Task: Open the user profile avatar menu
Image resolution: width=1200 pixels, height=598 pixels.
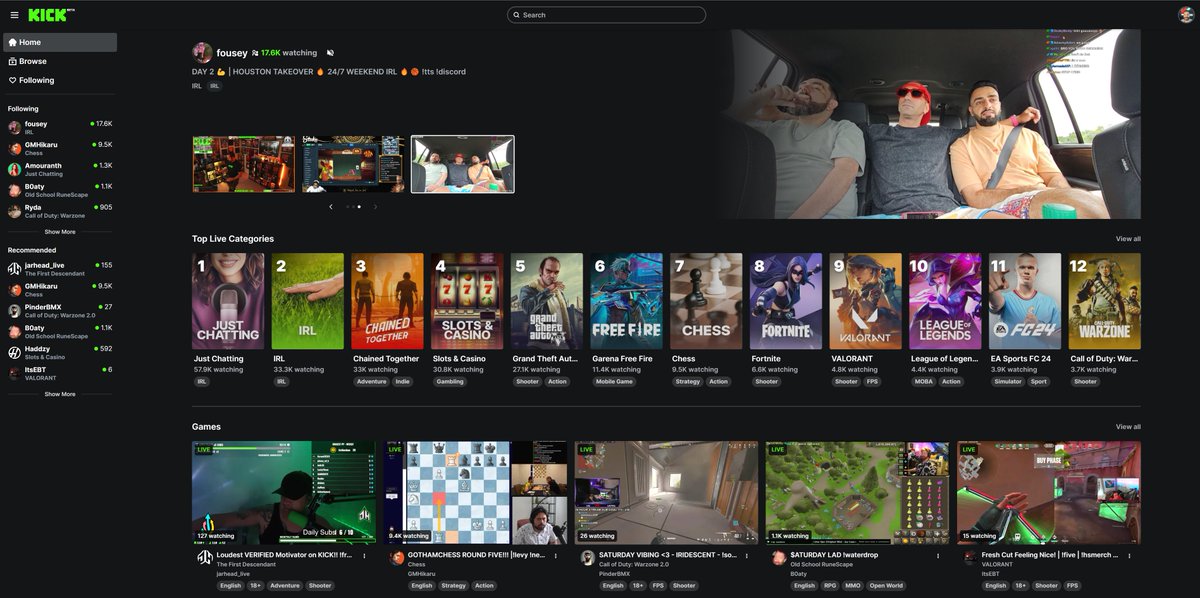Action: (x=1186, y=15)
